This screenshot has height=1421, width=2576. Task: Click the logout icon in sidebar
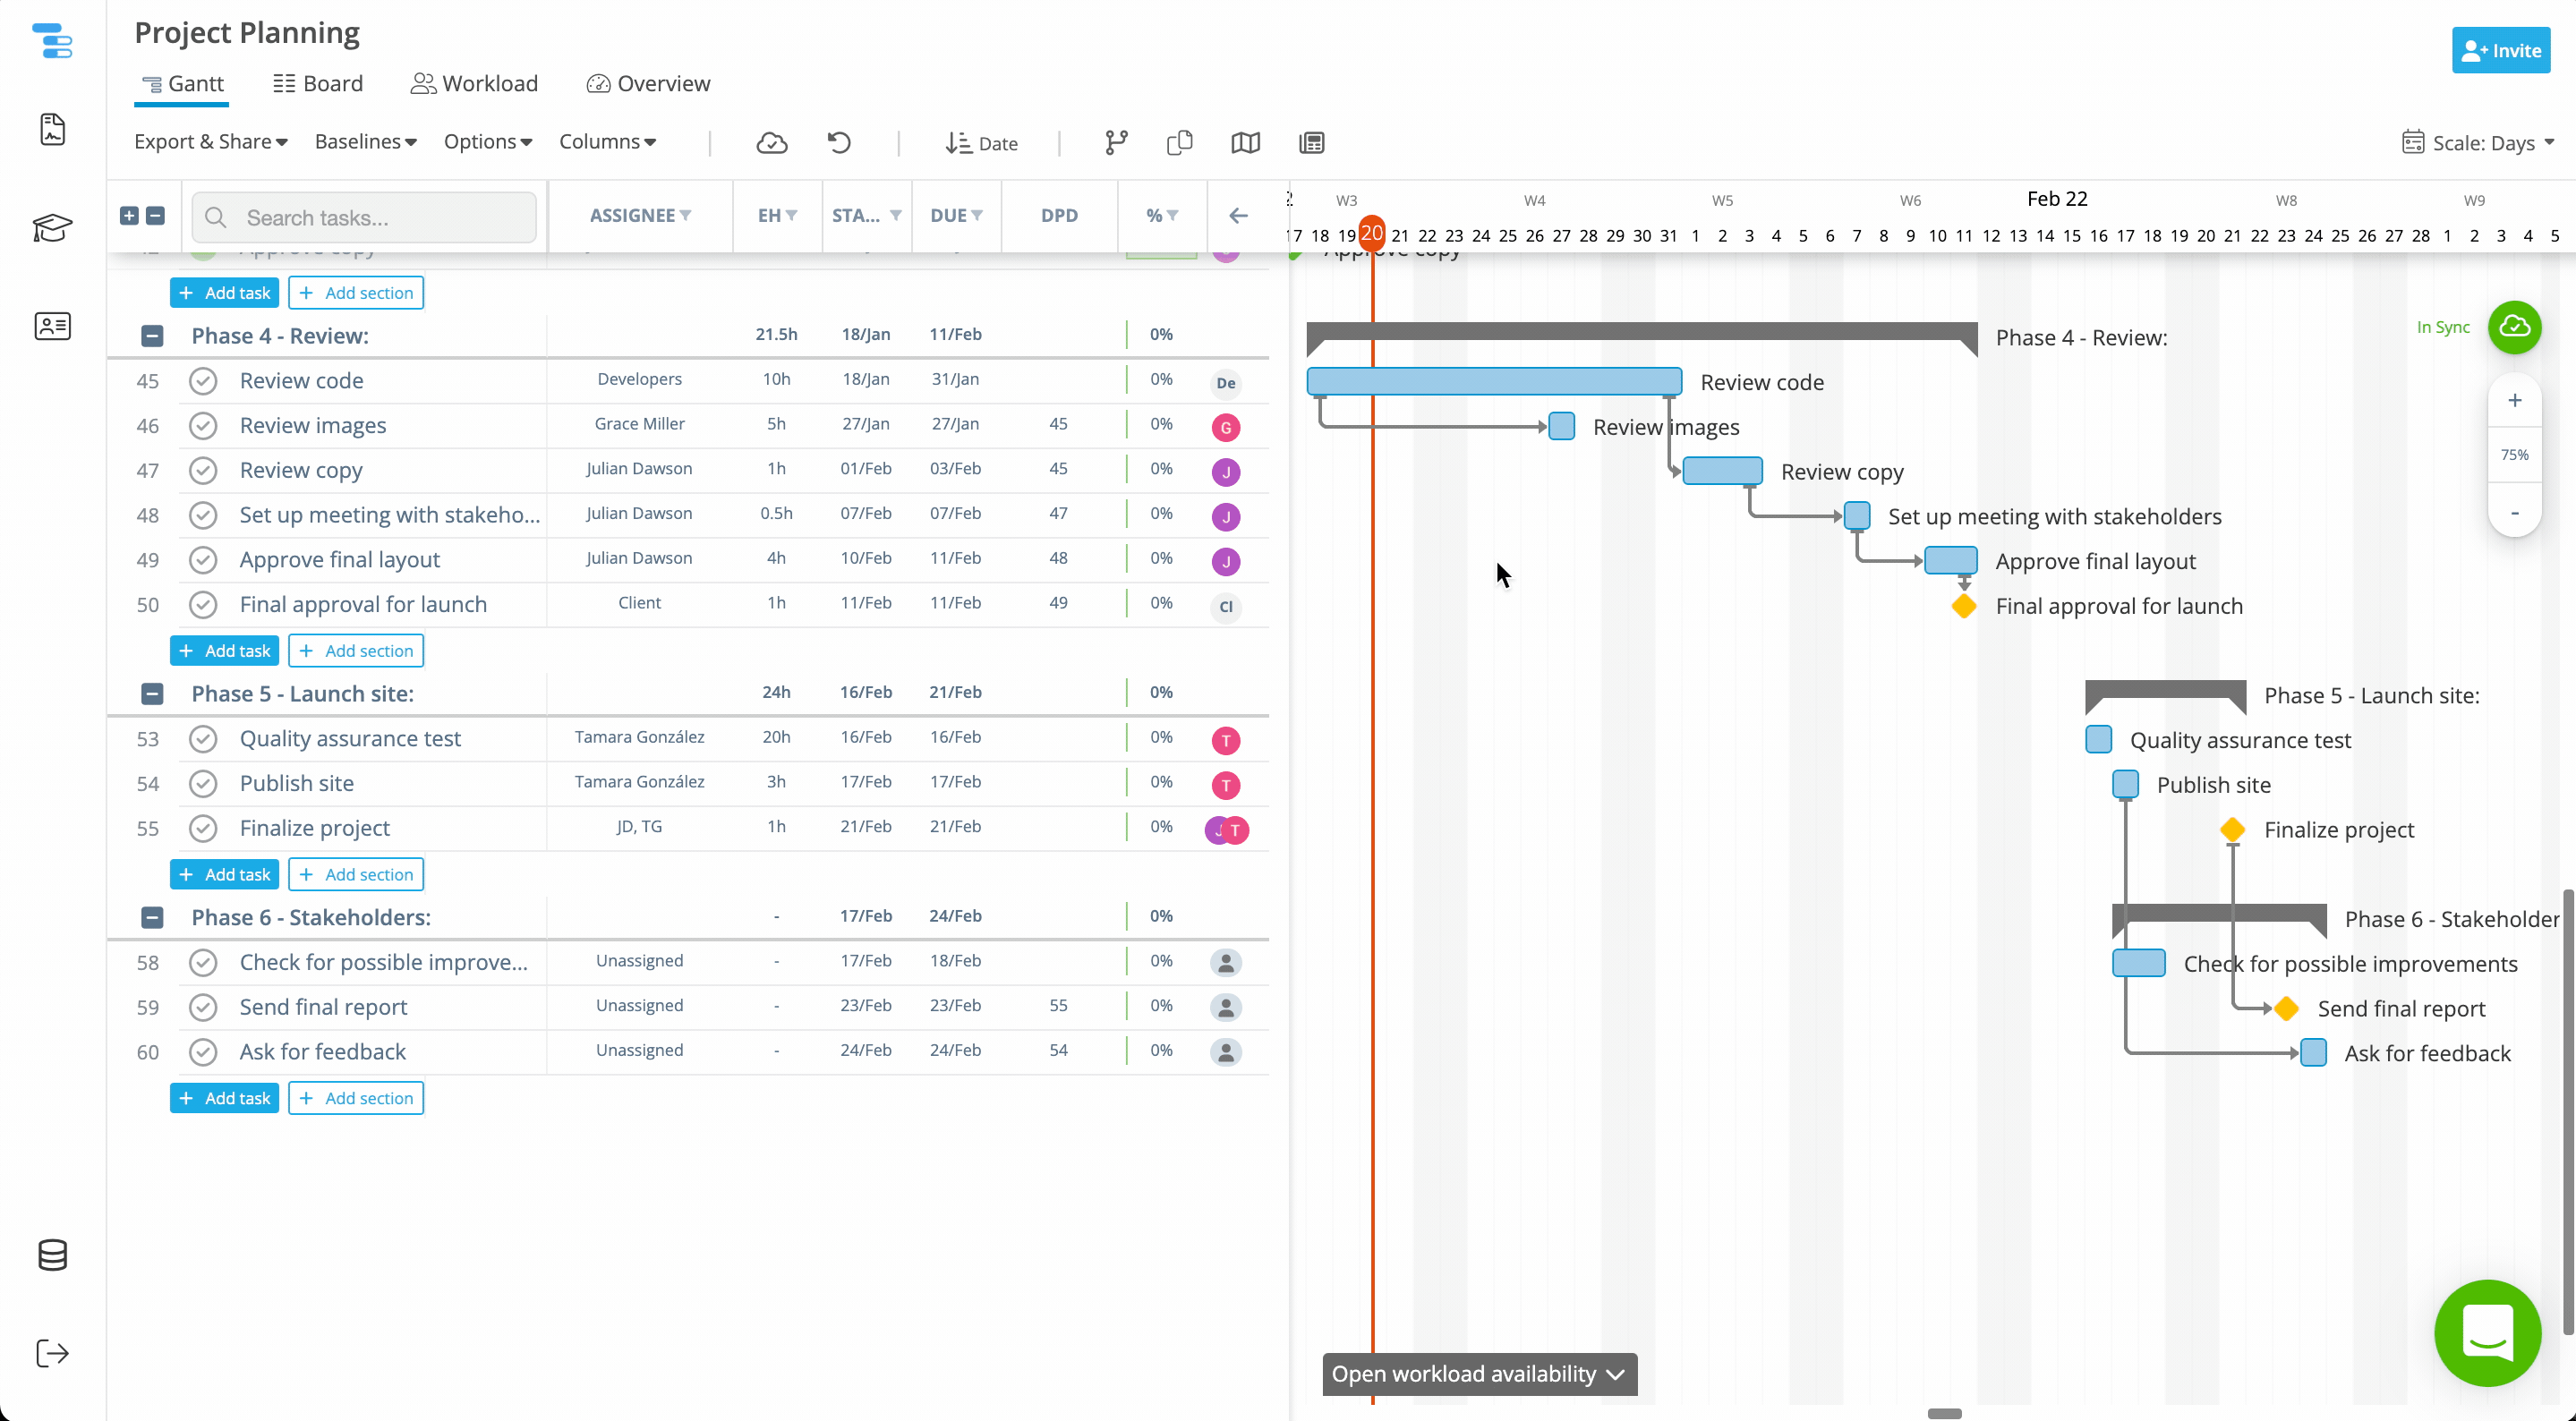point(52,1353)
